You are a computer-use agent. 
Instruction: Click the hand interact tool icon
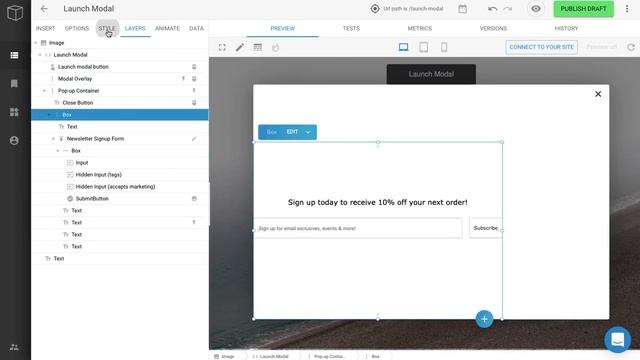(276, 47)
